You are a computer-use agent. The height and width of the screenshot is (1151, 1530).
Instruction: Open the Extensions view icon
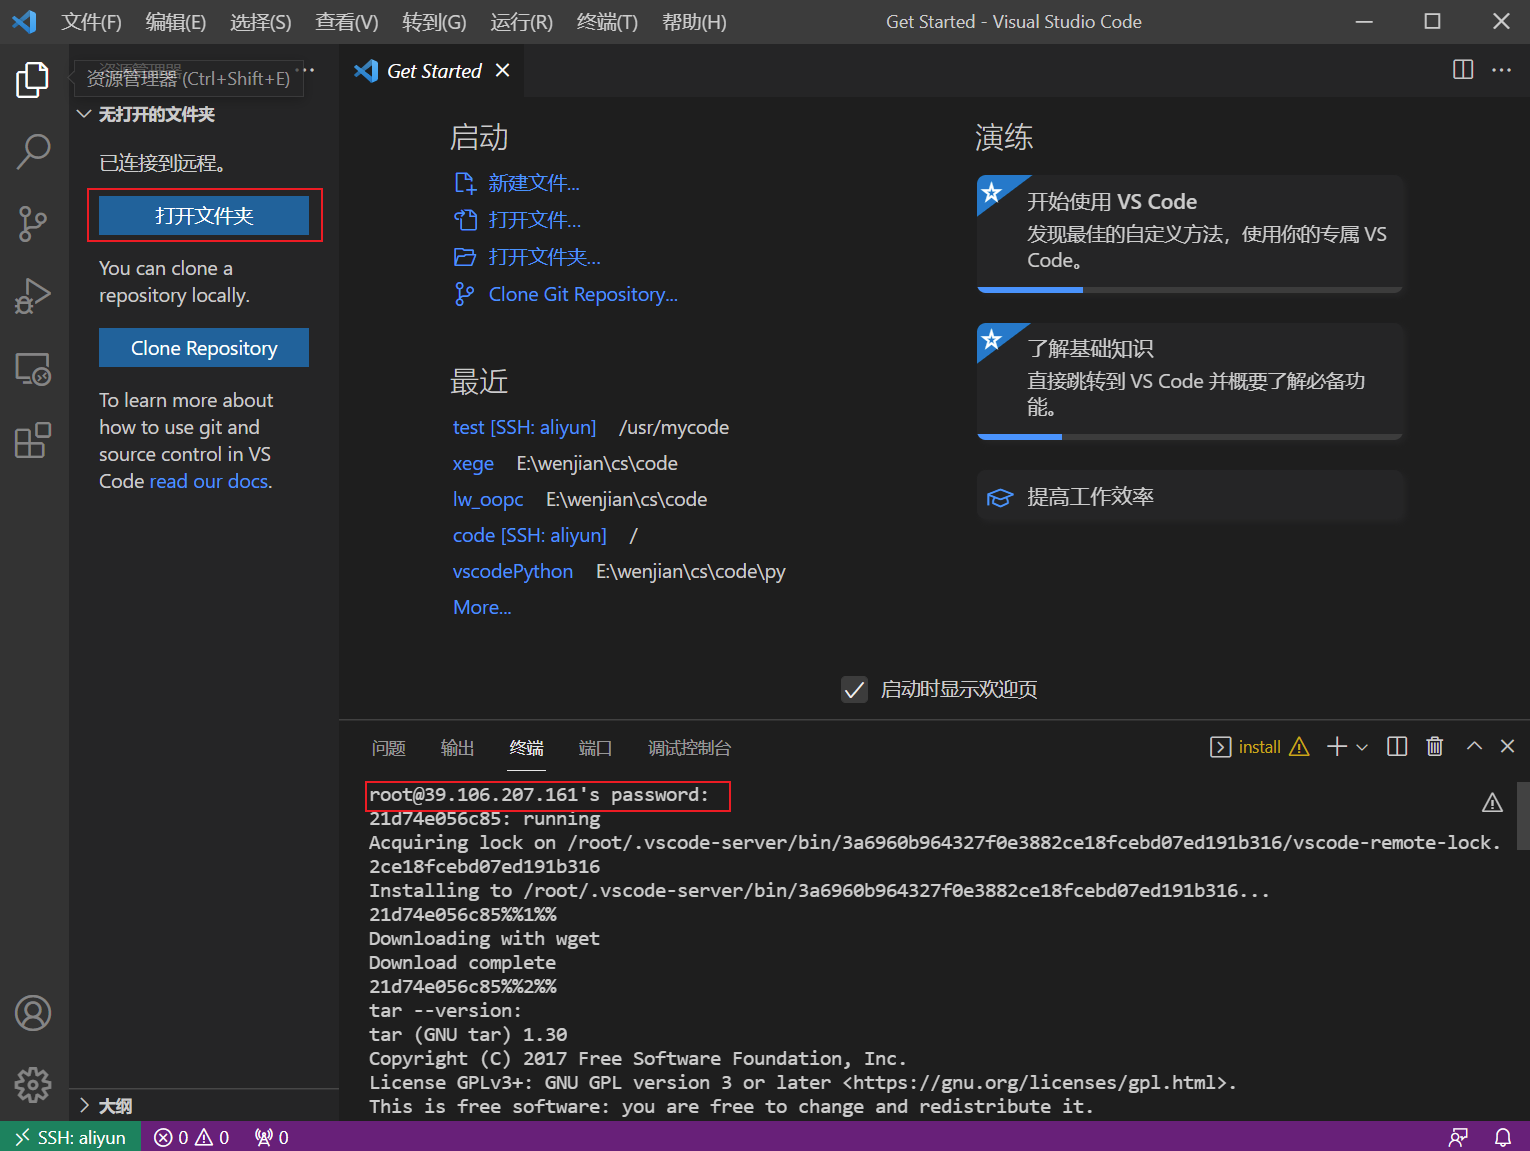coord(33,441)
